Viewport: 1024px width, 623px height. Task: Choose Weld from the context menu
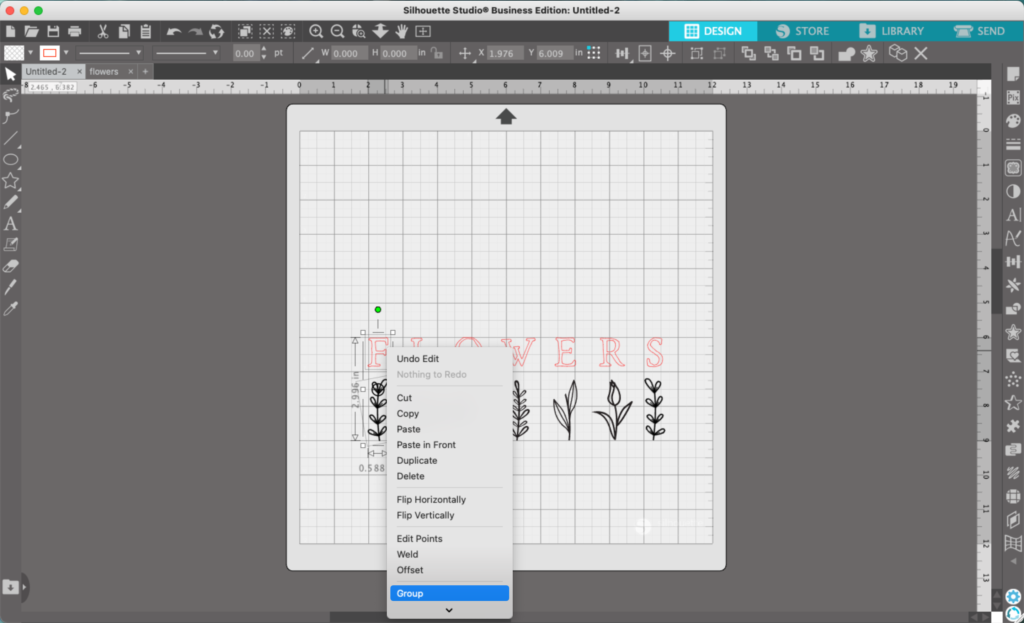tap(449, 554)
